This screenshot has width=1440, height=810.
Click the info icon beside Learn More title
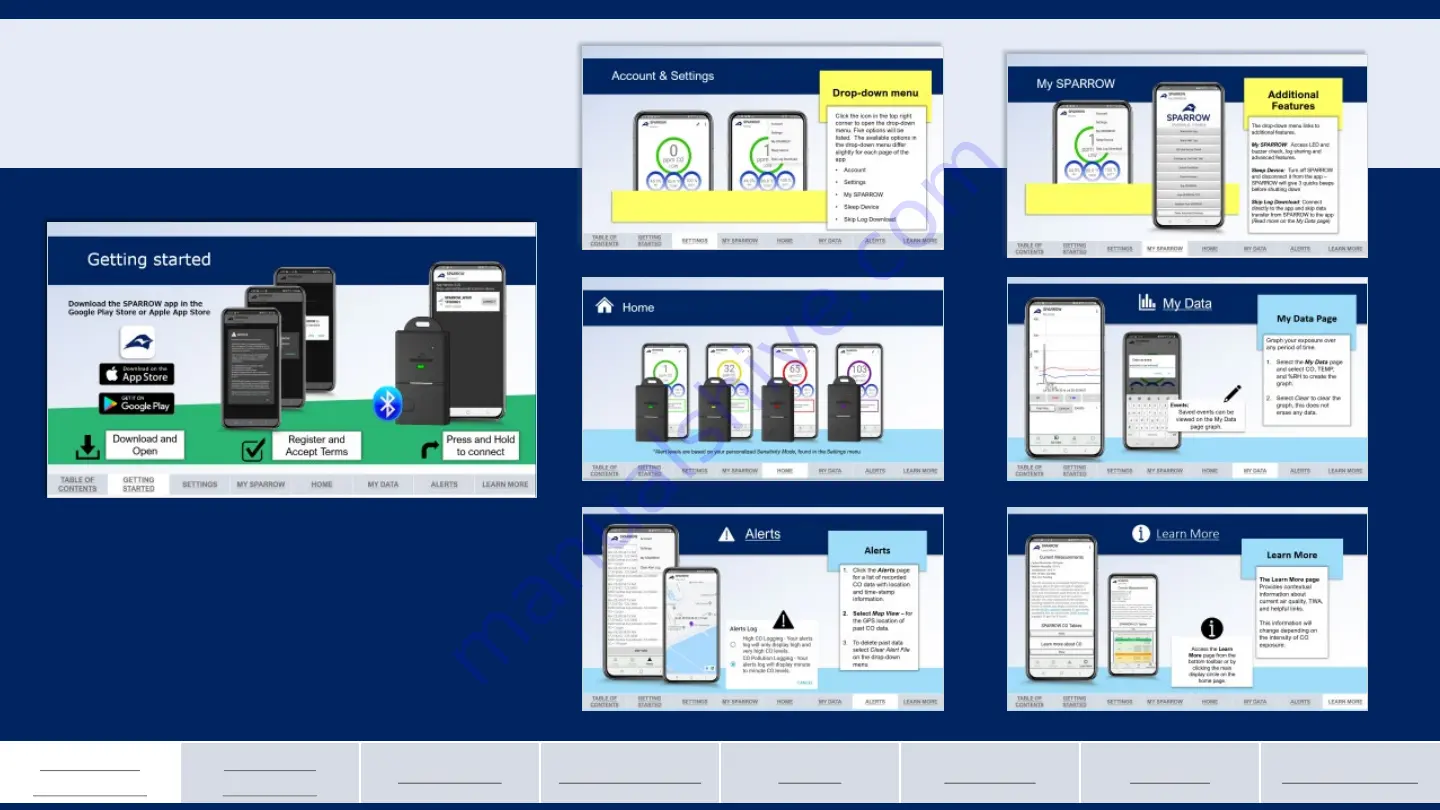pos(1141,534)
